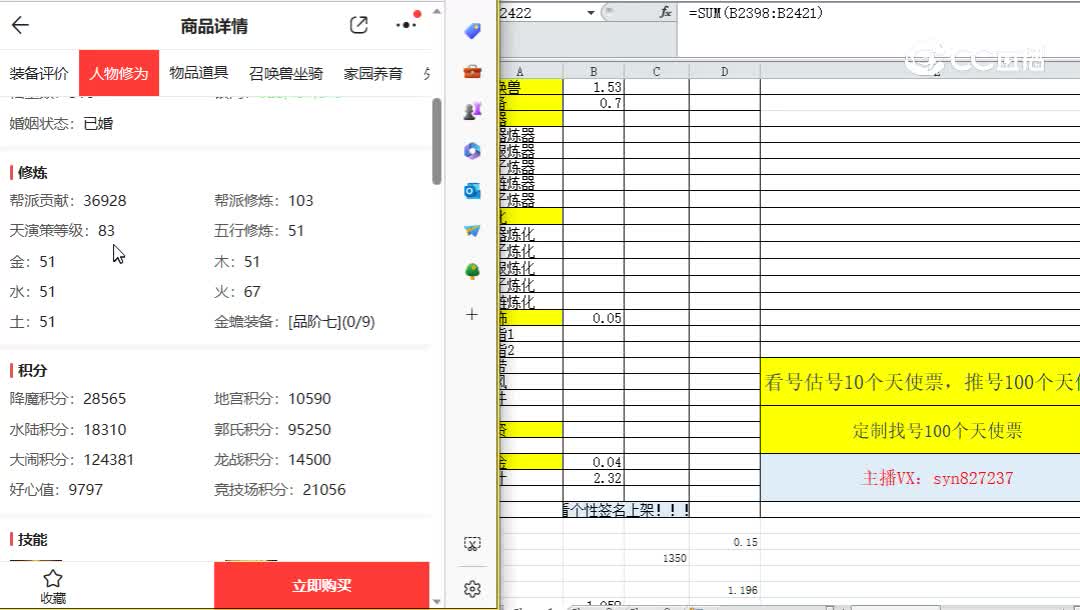Click the product page vertical scrollbar thumb
This screenshot has width=1080, height=610.
pos(437,141)
